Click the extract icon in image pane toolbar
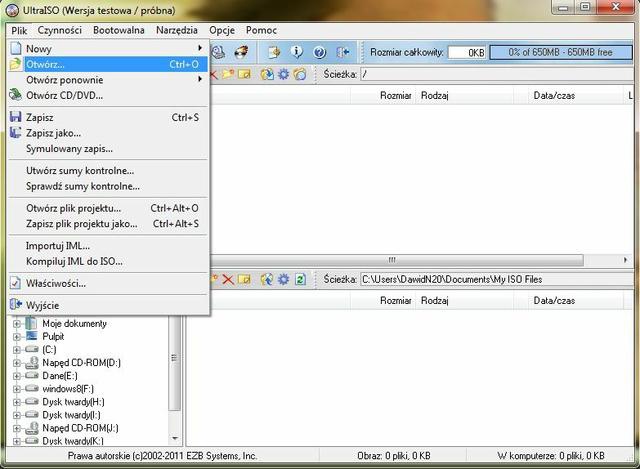Screen dimensions: 640x469 (x=267, y=74)
